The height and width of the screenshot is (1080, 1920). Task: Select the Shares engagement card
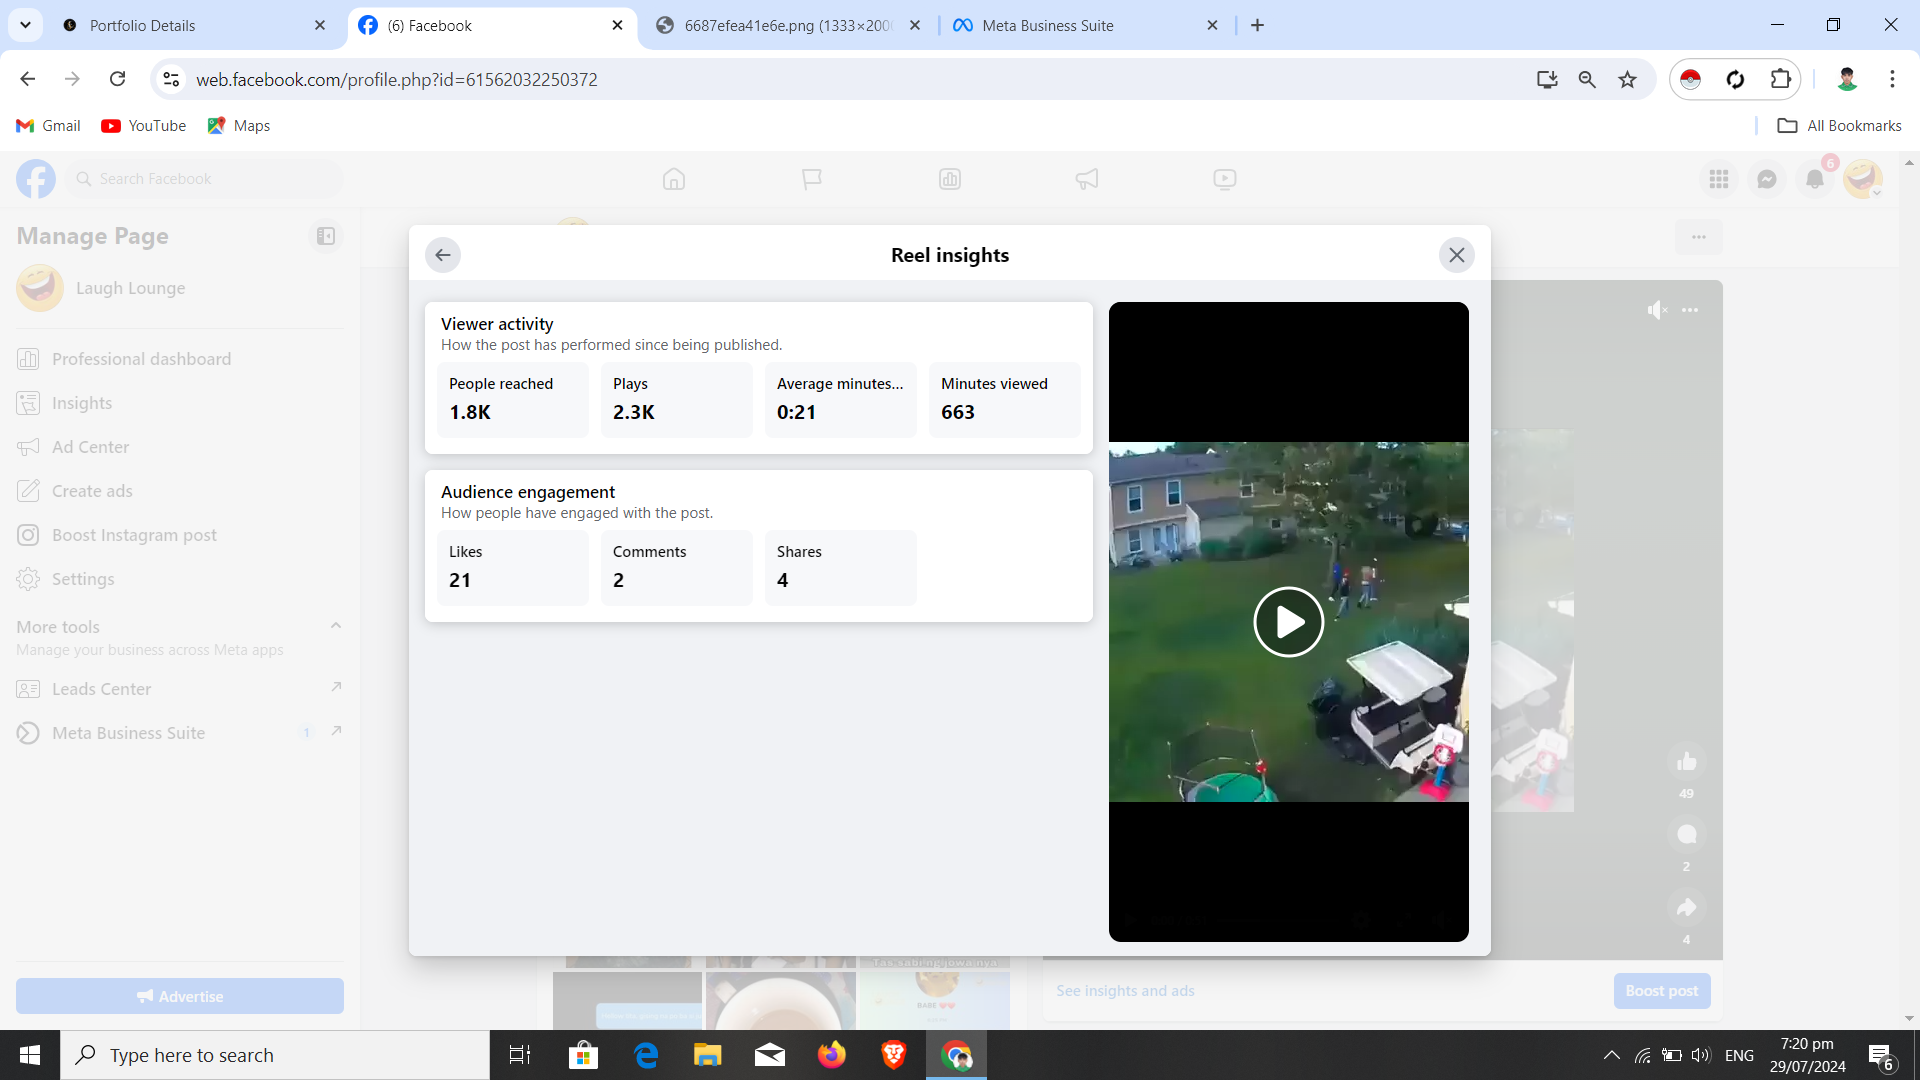coord(841,567)
